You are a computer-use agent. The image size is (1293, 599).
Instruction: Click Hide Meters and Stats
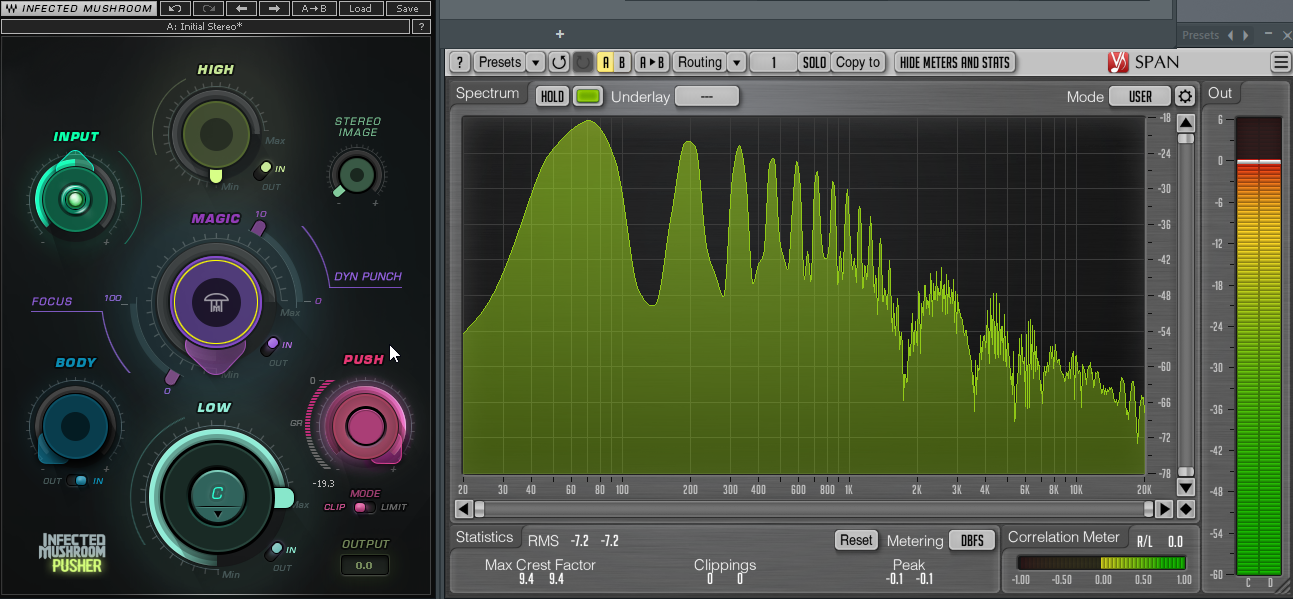(x=955, y=62)
